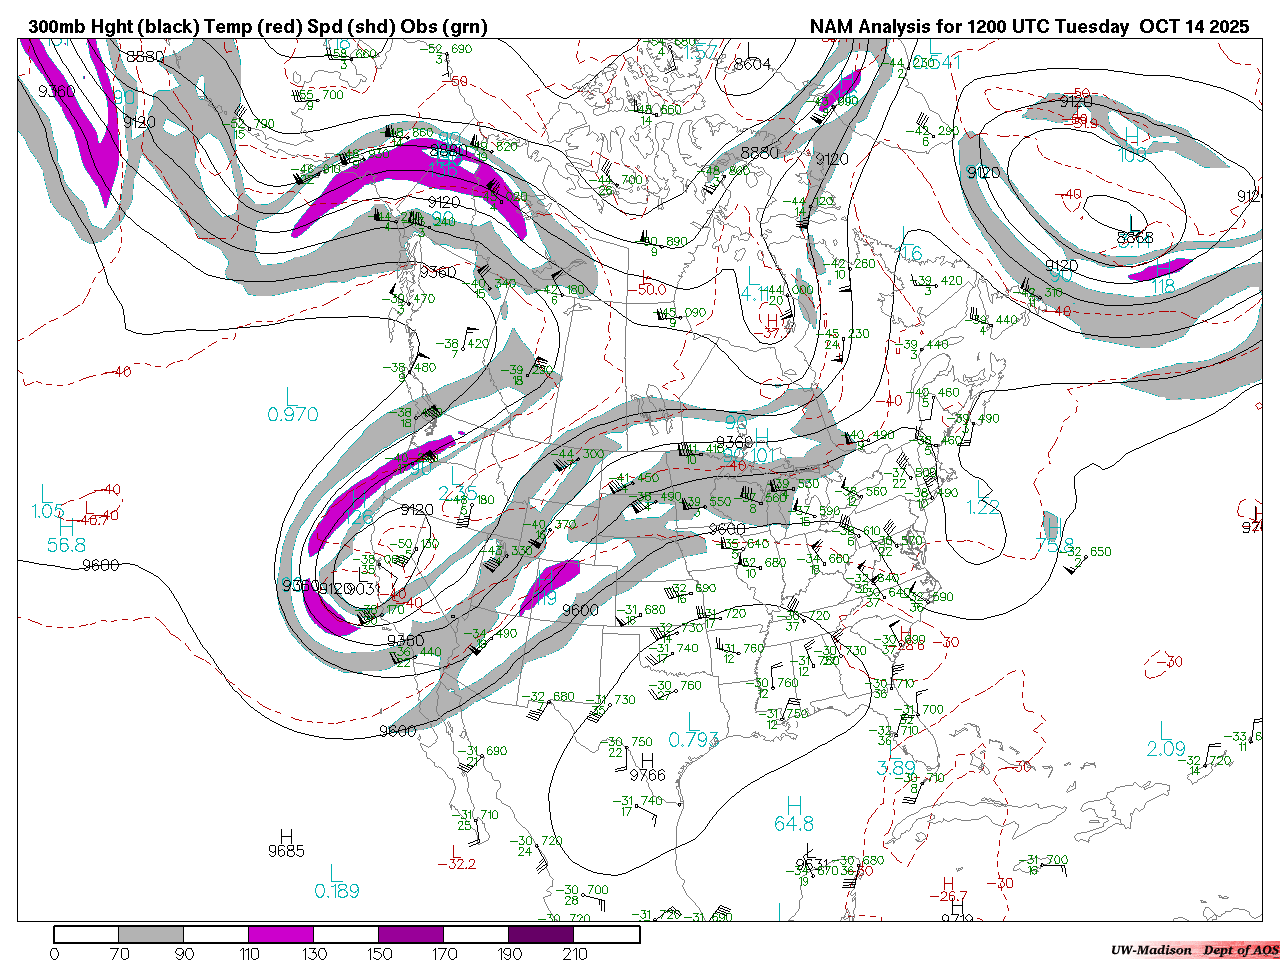Click the UW-Madison Dept of AOS credit
This screenshot has height=960, width=1280.
click(1194, 950)
